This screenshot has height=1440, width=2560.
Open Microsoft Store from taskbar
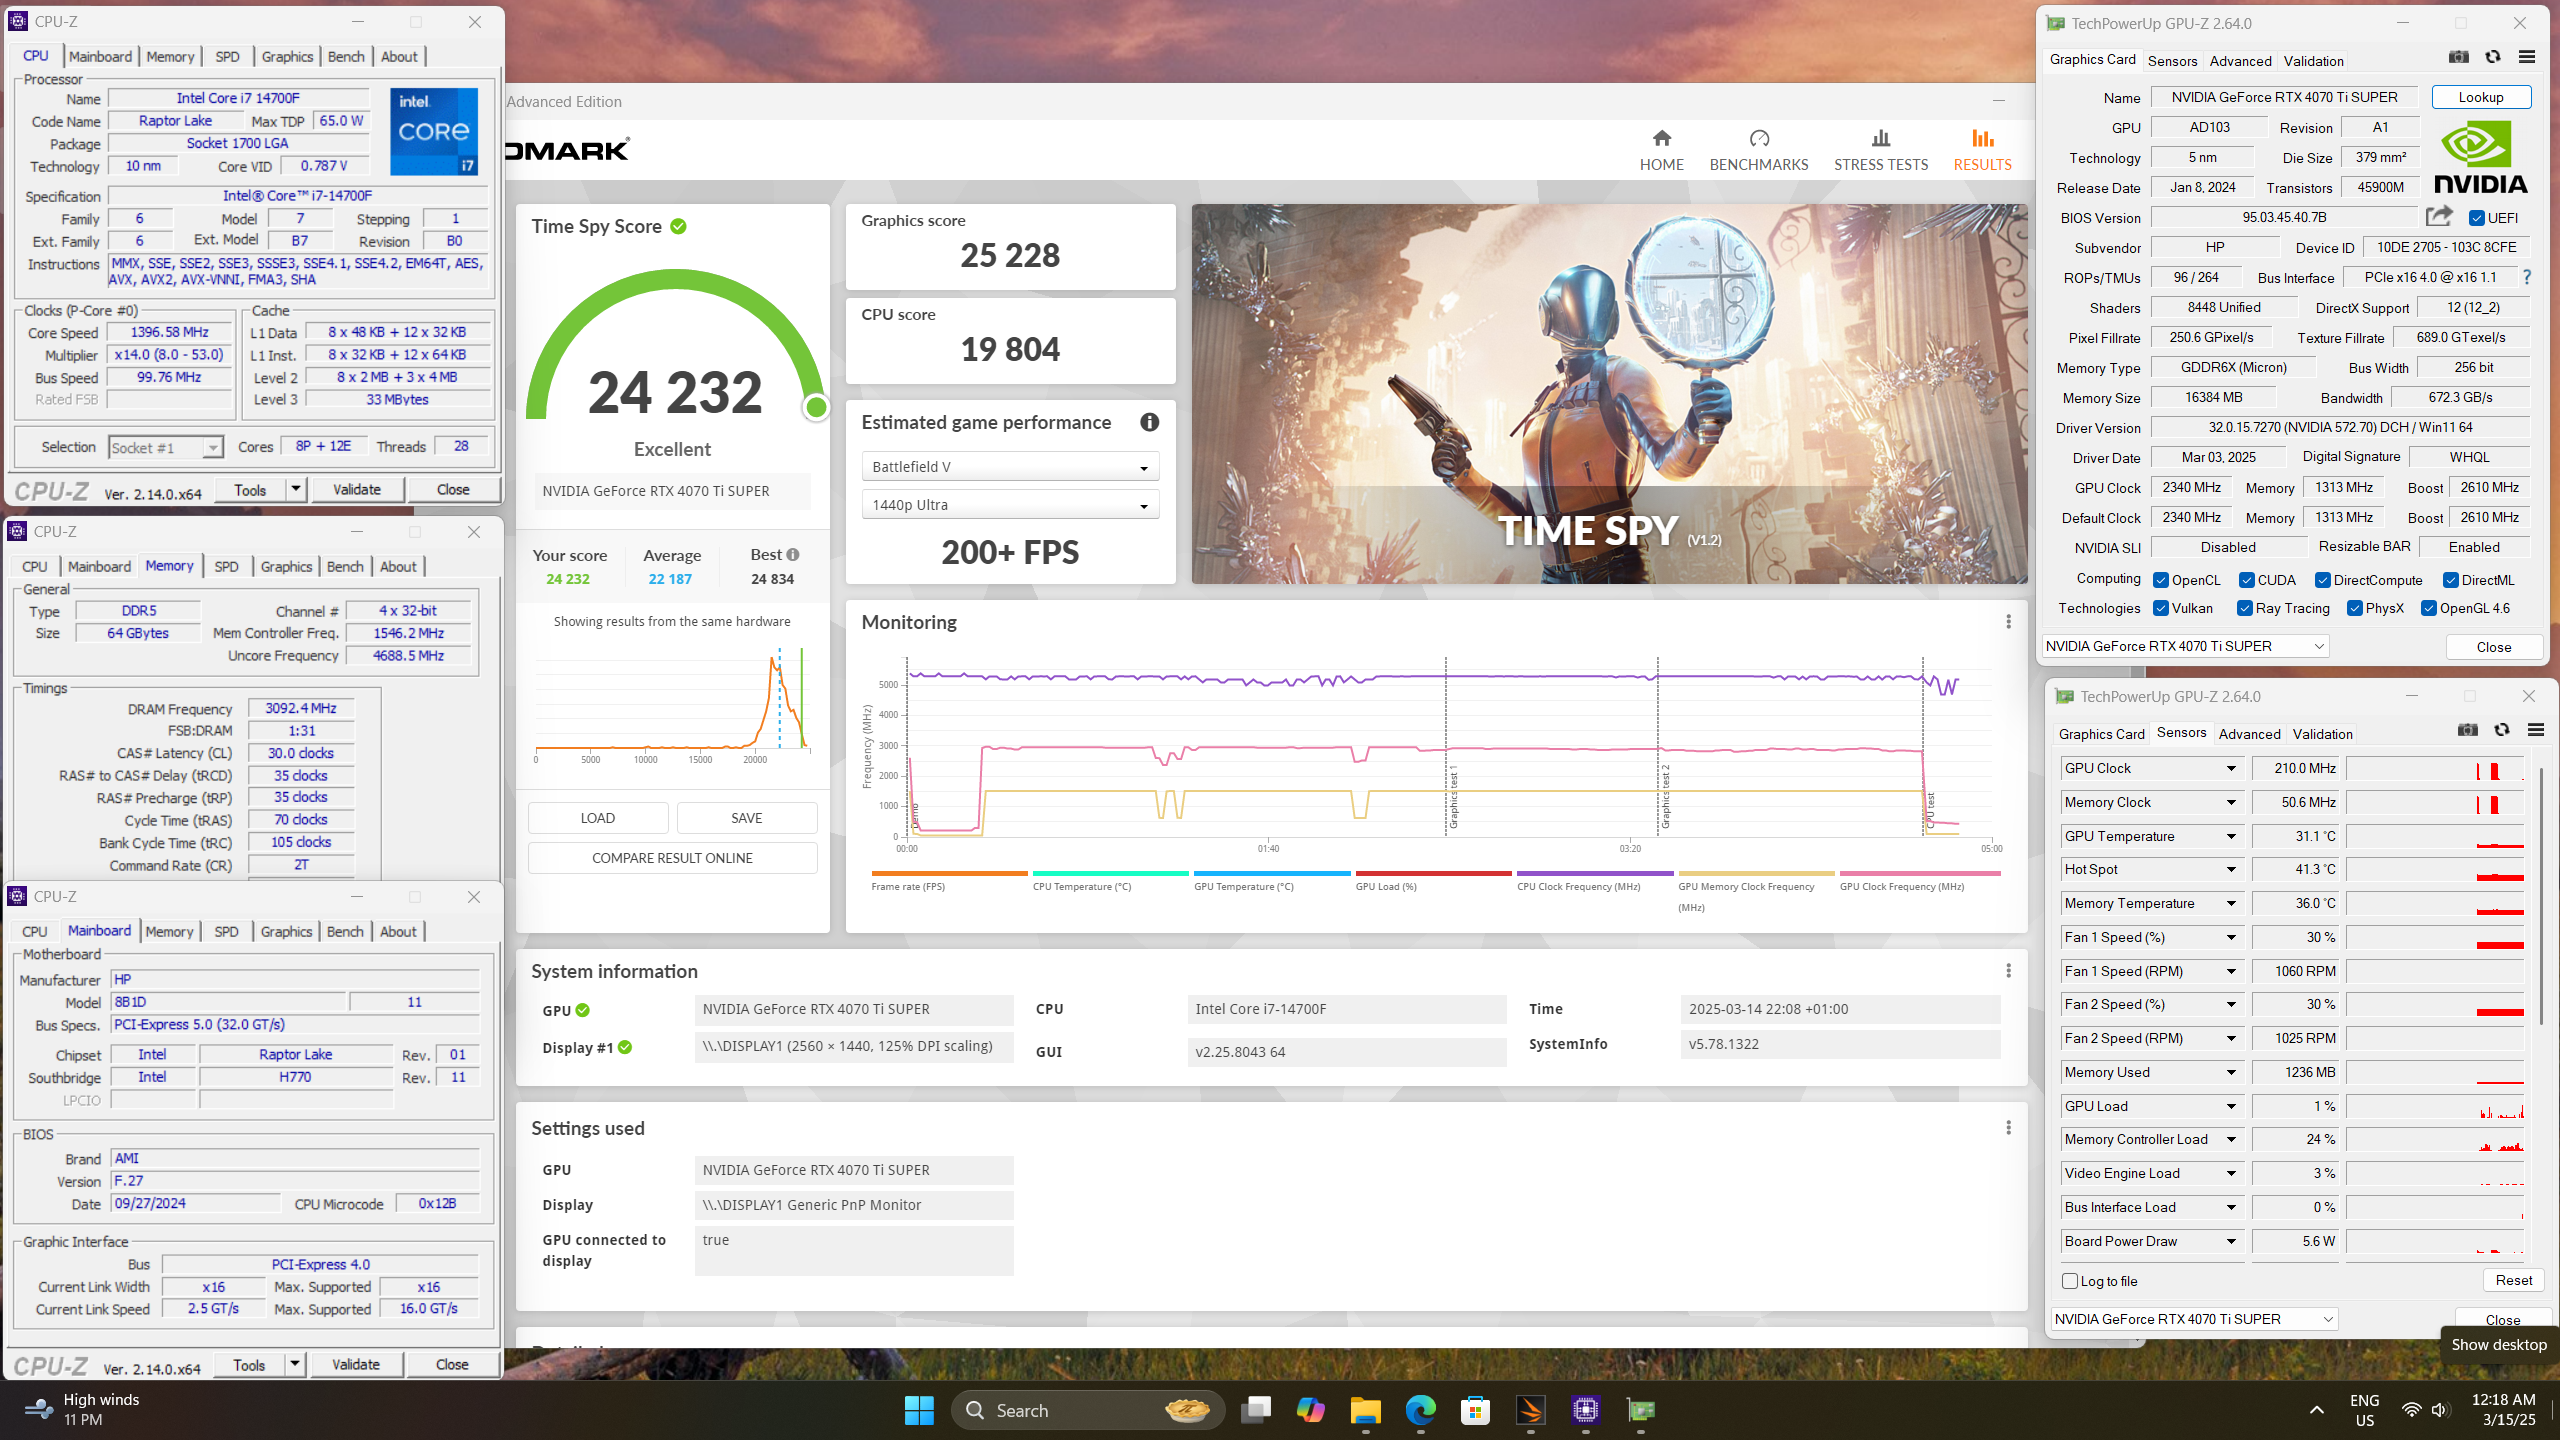(x=1475, y=1411)
